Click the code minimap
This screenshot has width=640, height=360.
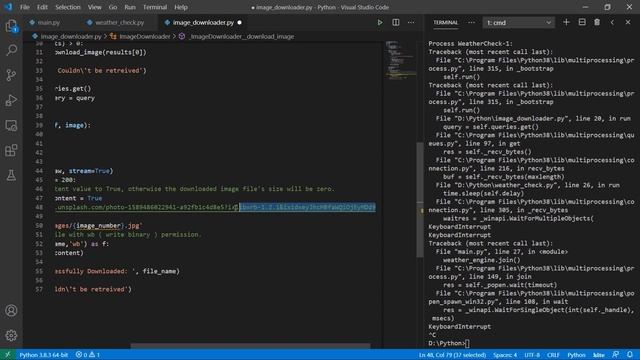click(x=400, y=60)
